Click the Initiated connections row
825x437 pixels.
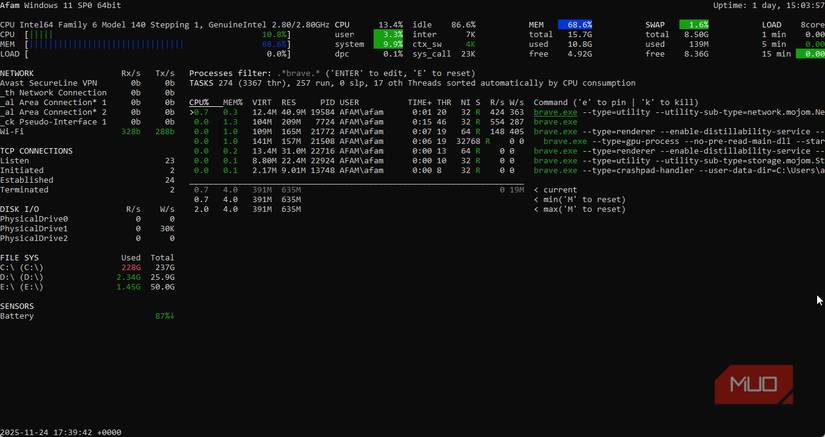click(87, 171)
